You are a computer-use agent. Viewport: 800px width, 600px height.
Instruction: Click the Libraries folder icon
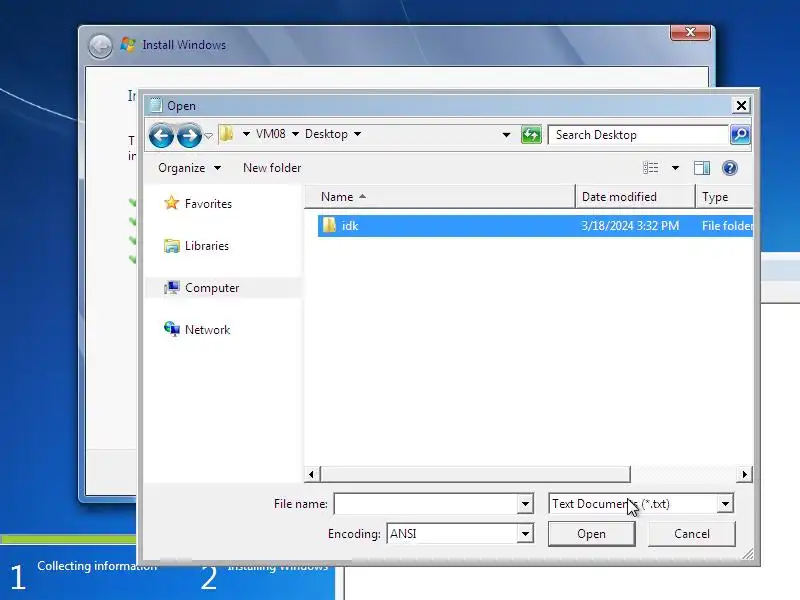tap(171, 246)
